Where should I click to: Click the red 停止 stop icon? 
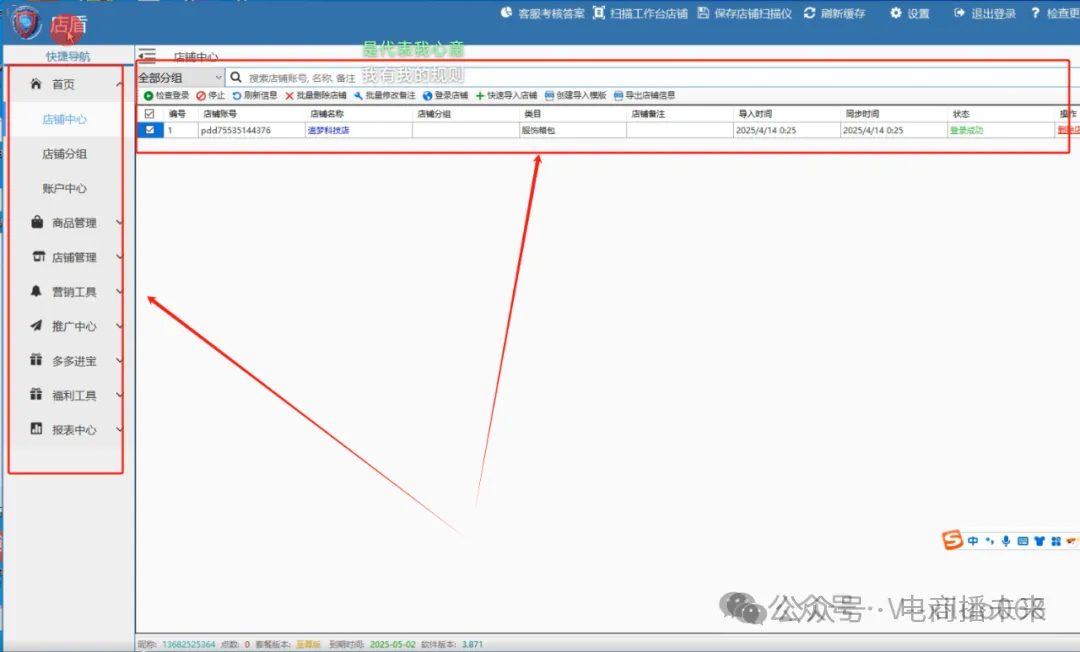point(201,96)
